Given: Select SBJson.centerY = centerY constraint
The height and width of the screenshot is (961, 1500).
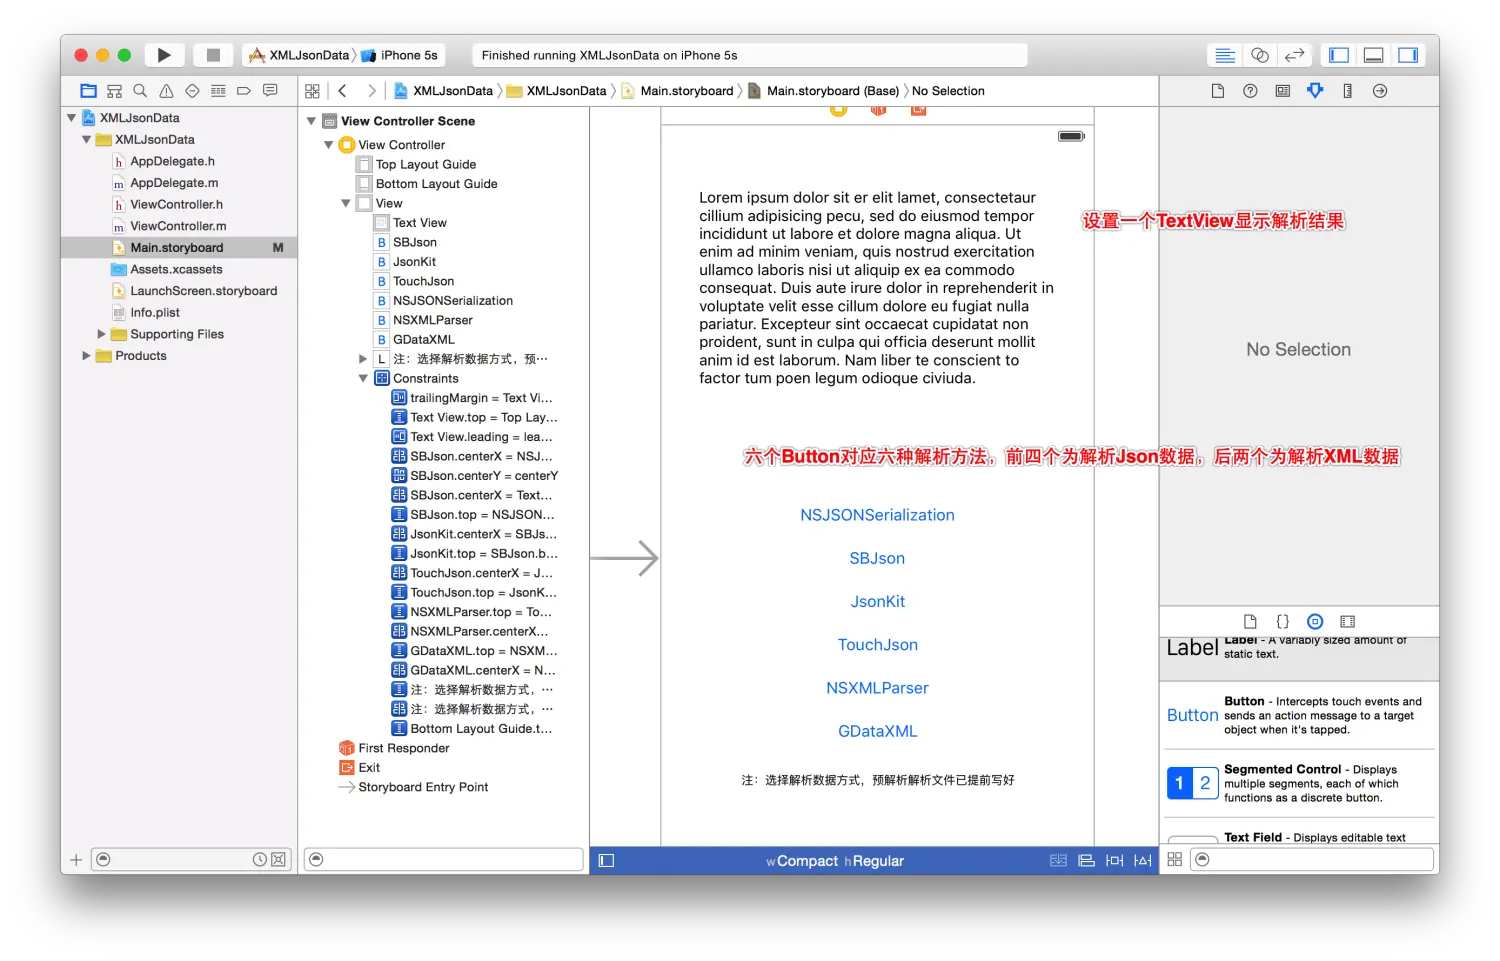Looking at the screenshot, I should pyautogui.click(x=484, y=476).
